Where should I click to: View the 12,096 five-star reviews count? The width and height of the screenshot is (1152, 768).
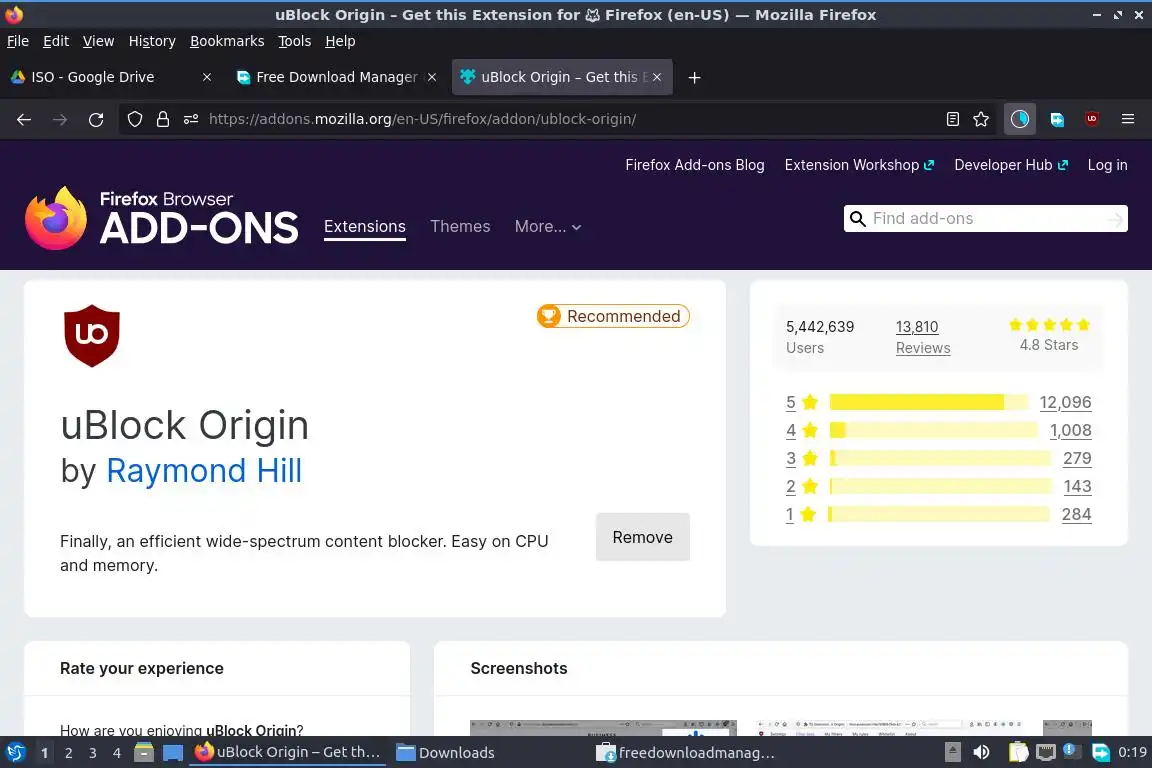pyautogui.click(x=1065, y=402)
